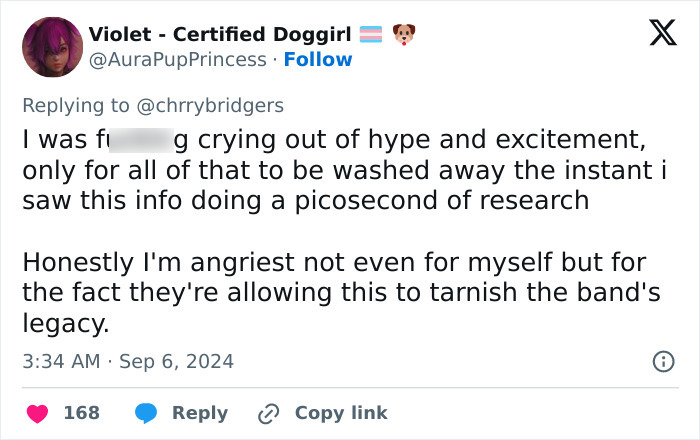Click the blue reply speech bubble icon

point(146,413)
